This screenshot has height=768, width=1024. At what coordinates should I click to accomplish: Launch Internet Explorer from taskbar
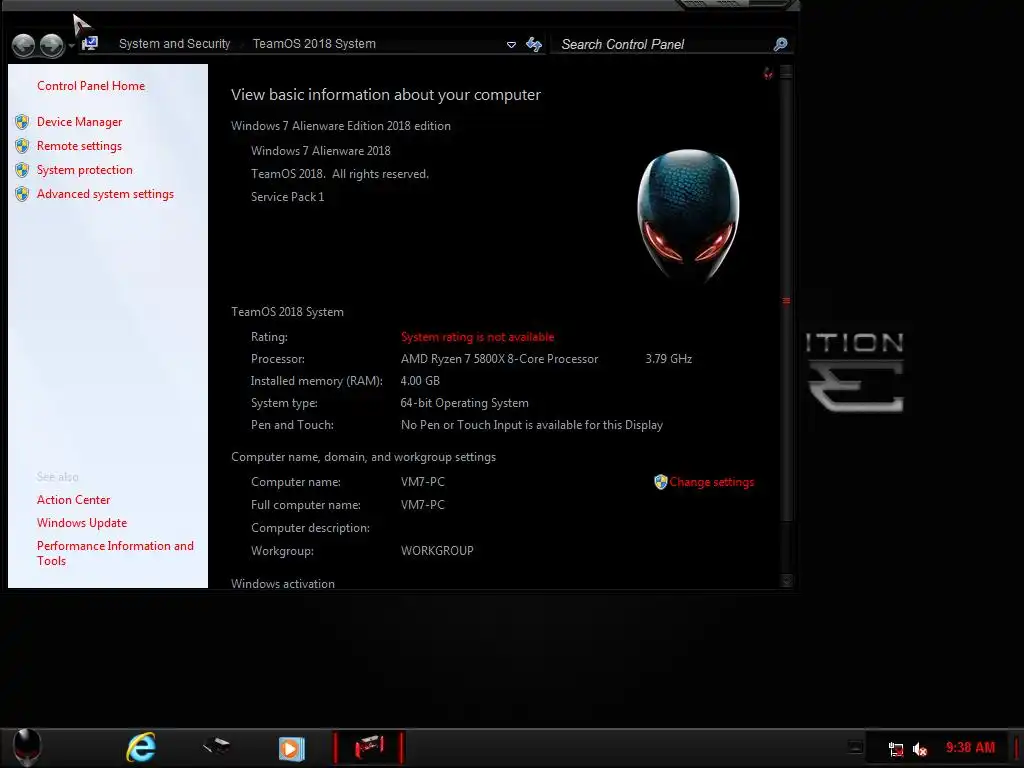coord(141,748)
